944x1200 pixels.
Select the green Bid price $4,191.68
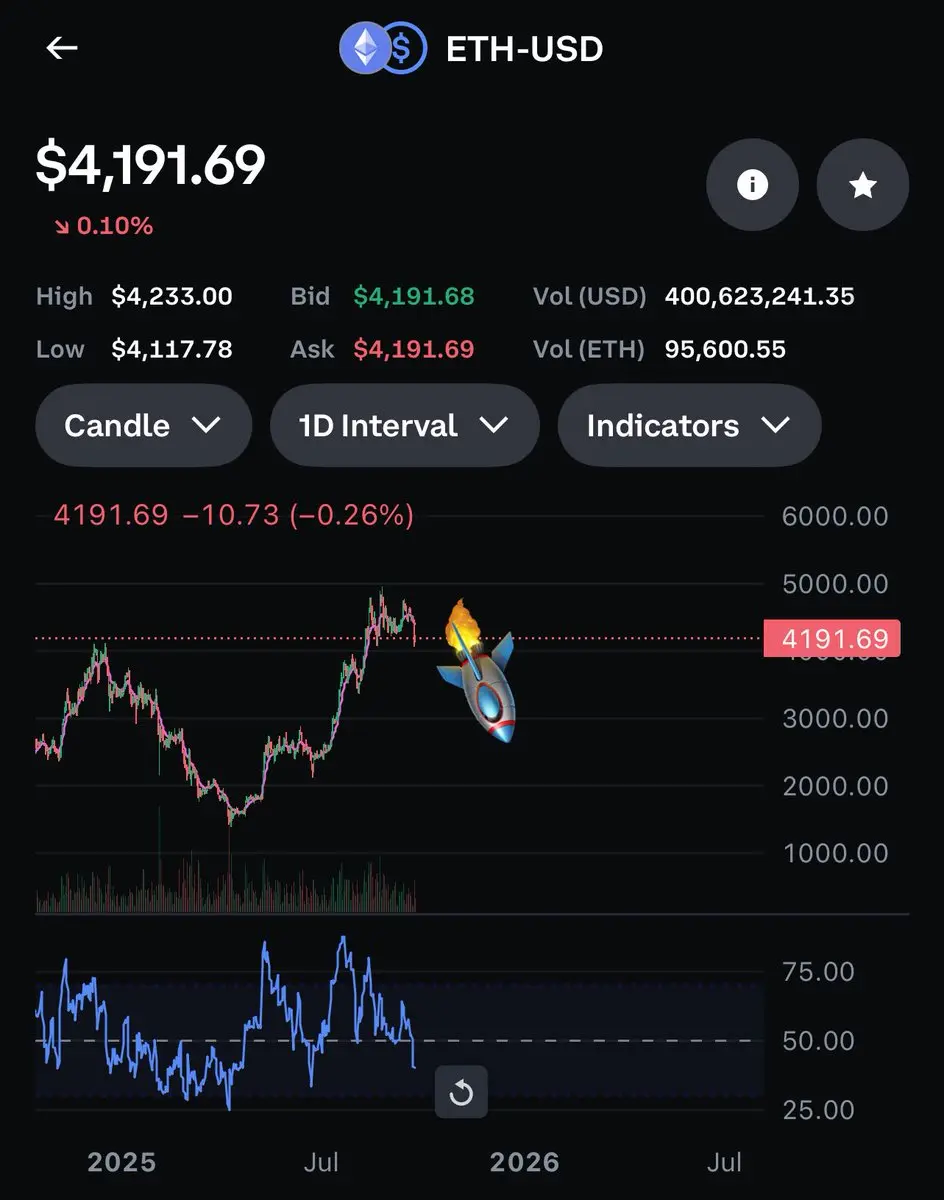(414, 296)
